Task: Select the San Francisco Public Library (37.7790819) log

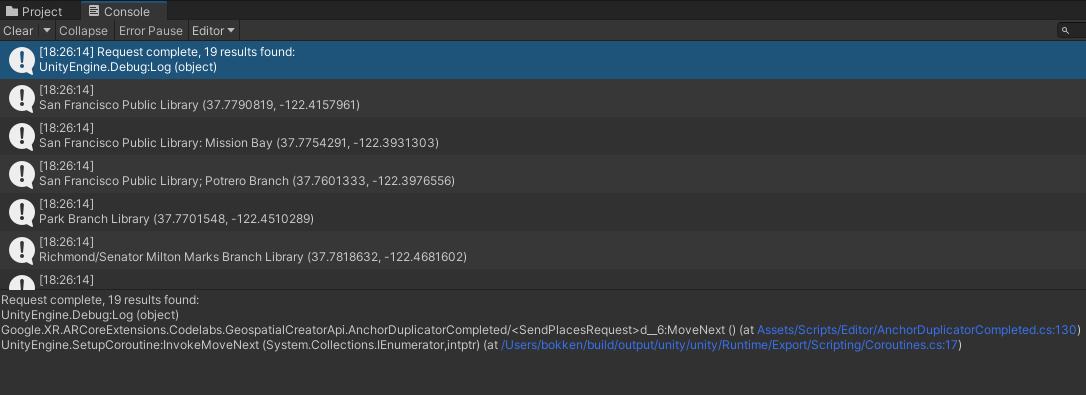Action: [543, 98]
